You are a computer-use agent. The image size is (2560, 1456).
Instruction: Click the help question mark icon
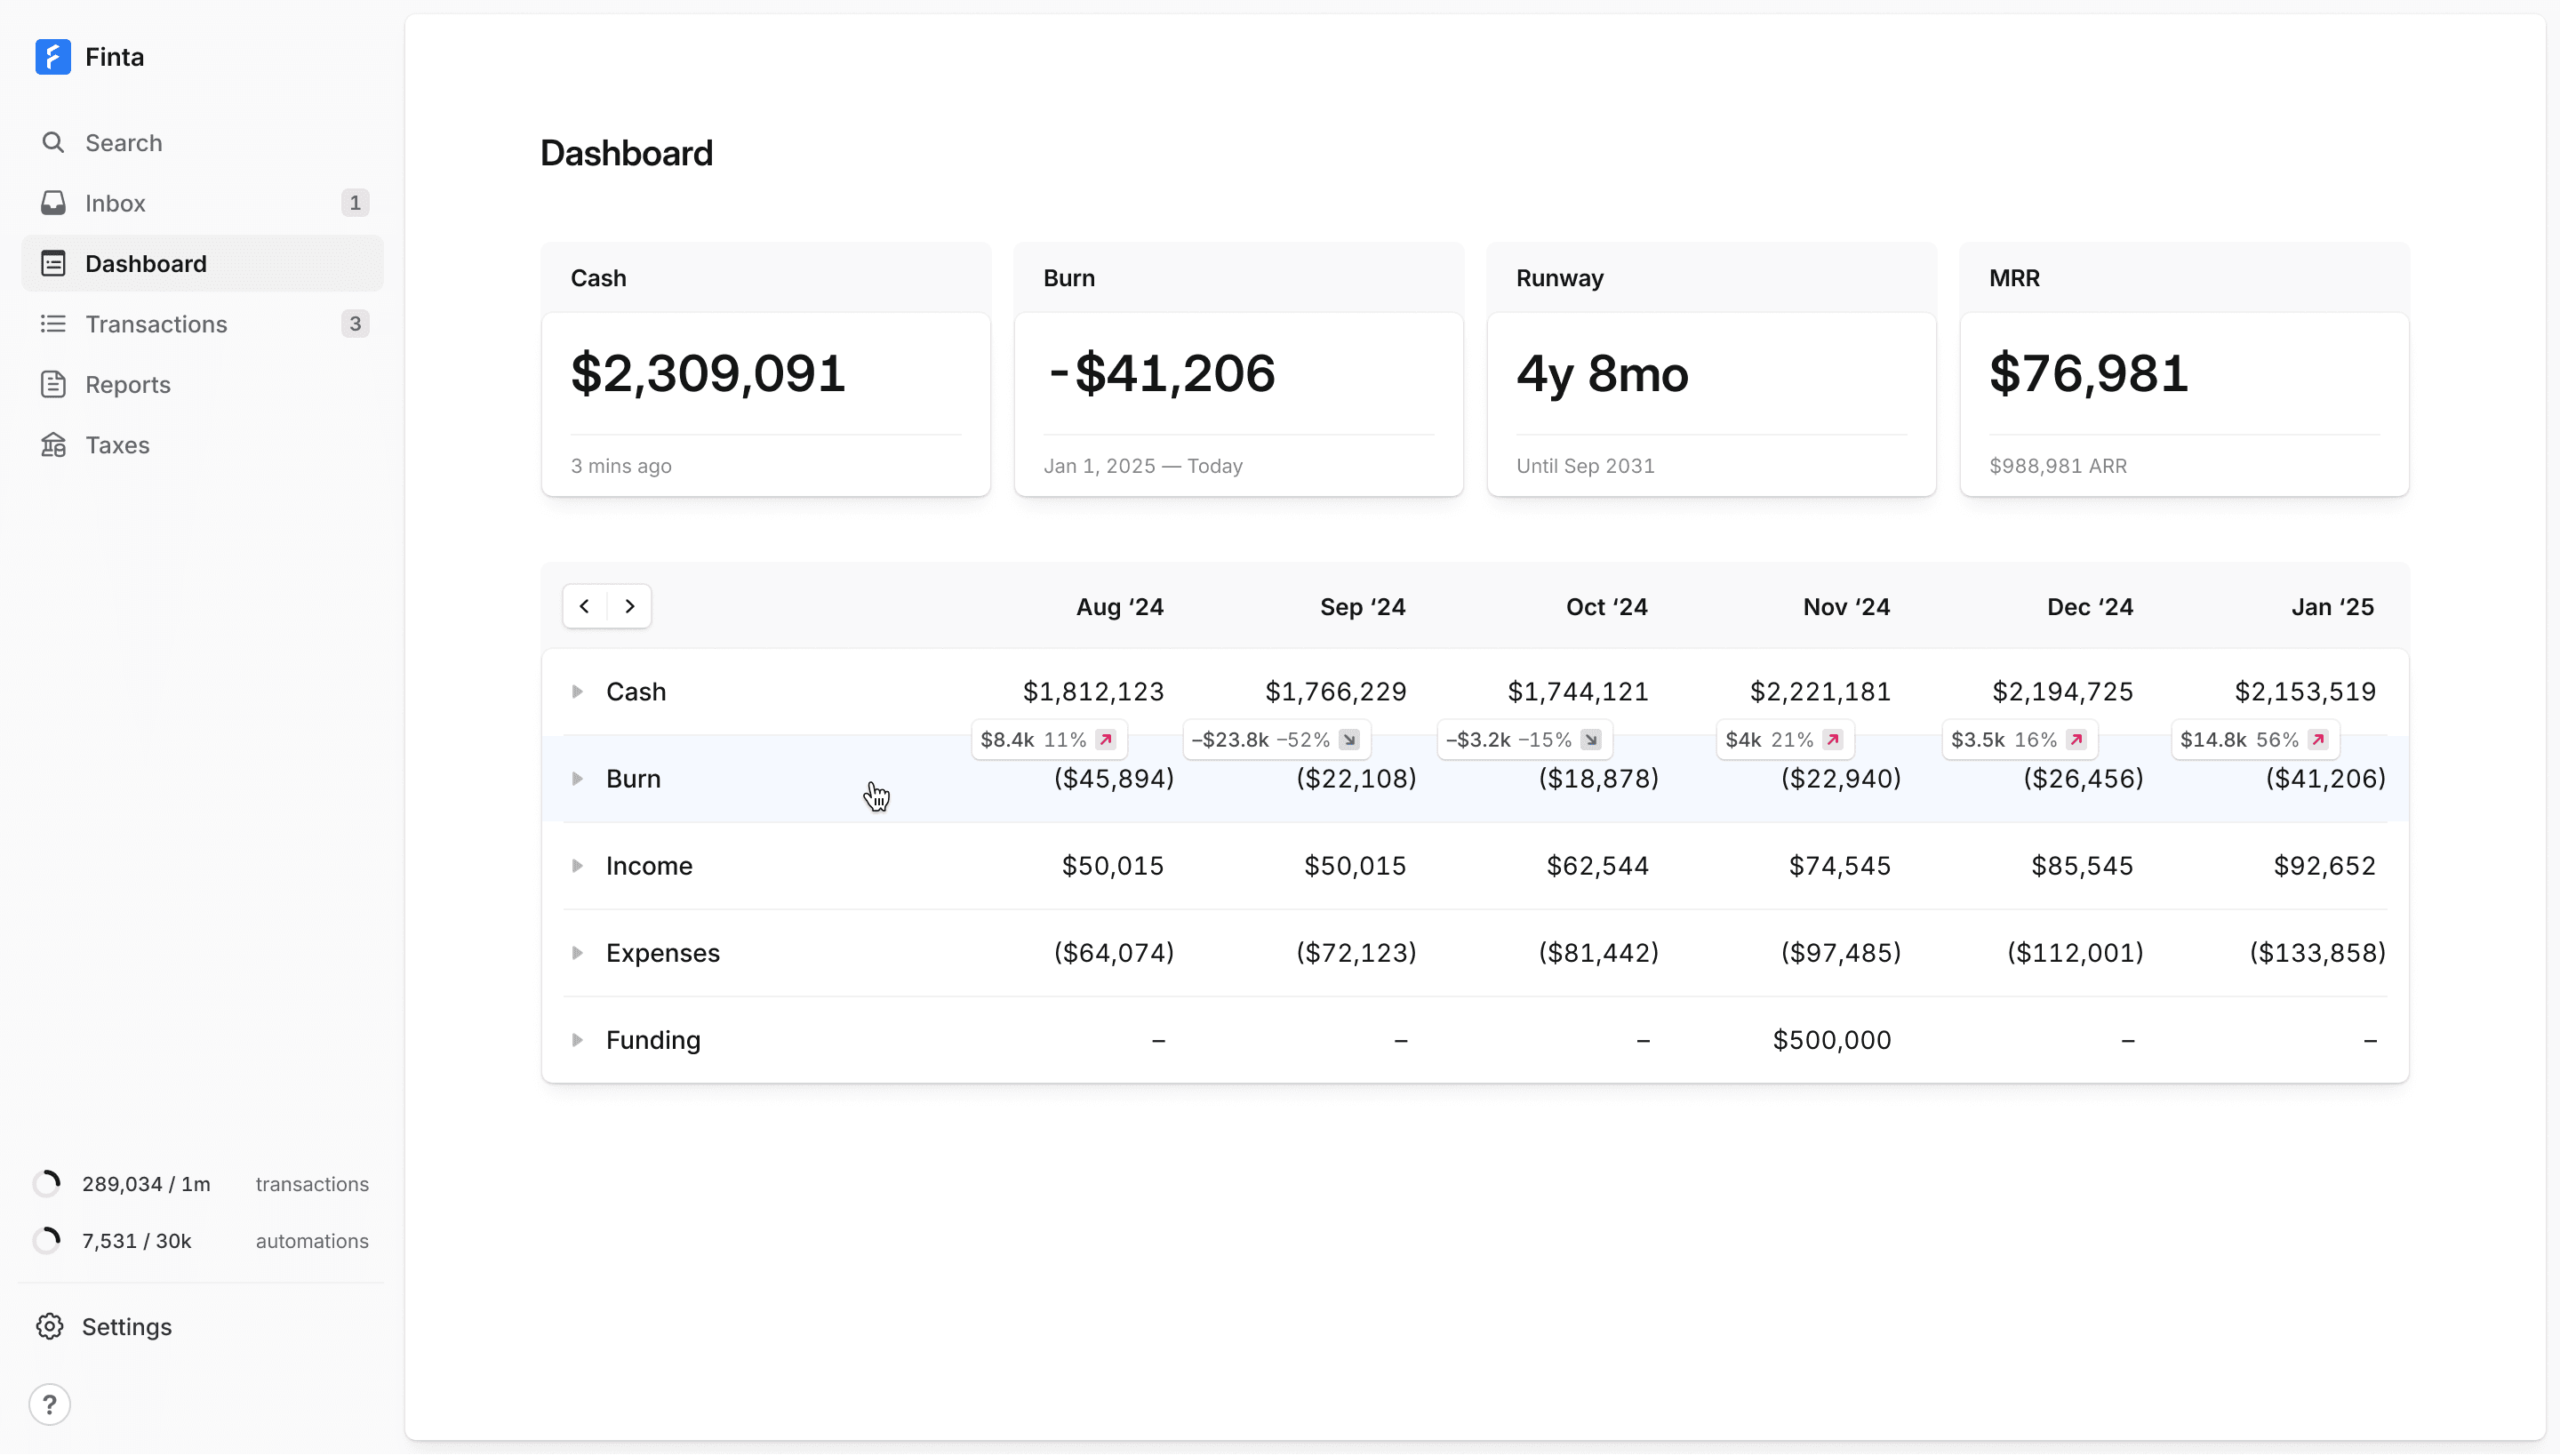tap(50, 1404)
